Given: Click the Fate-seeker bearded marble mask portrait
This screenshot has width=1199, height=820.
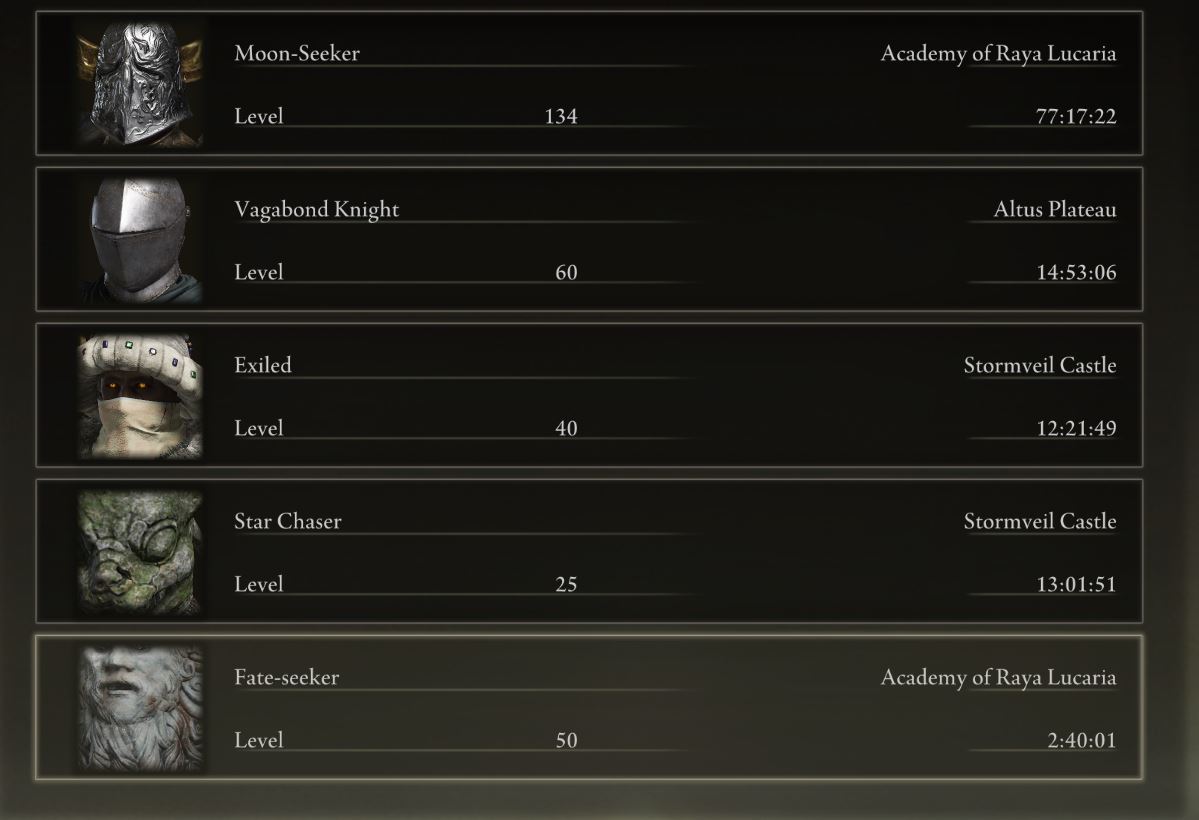Looking at the screenshot, I should tap(140, 708).
